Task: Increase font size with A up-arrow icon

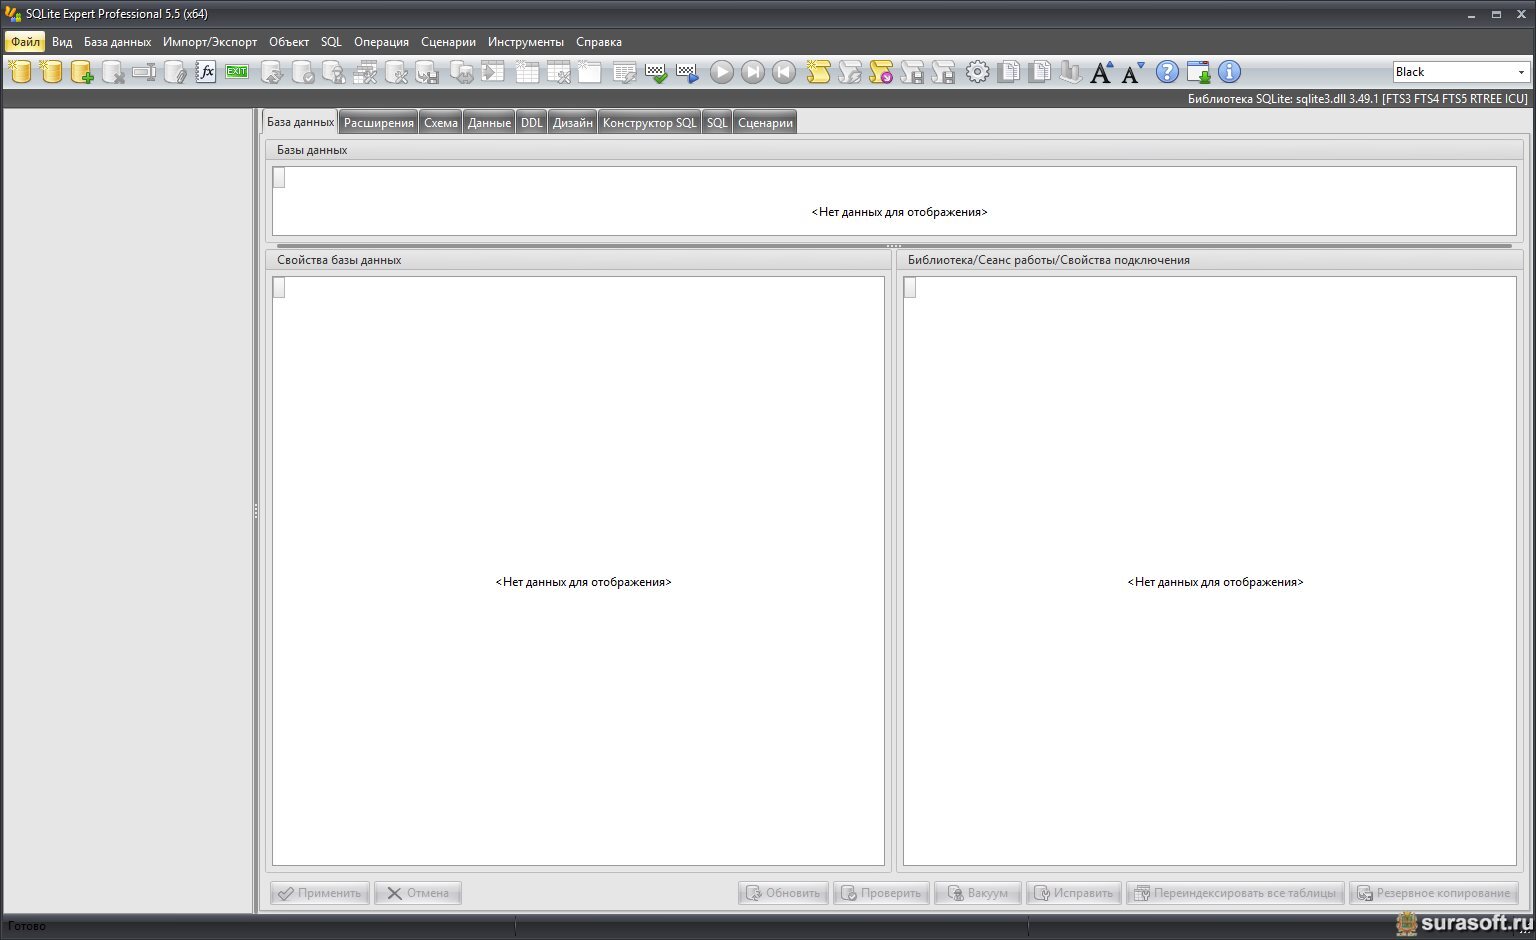Action: point(1101,72)
